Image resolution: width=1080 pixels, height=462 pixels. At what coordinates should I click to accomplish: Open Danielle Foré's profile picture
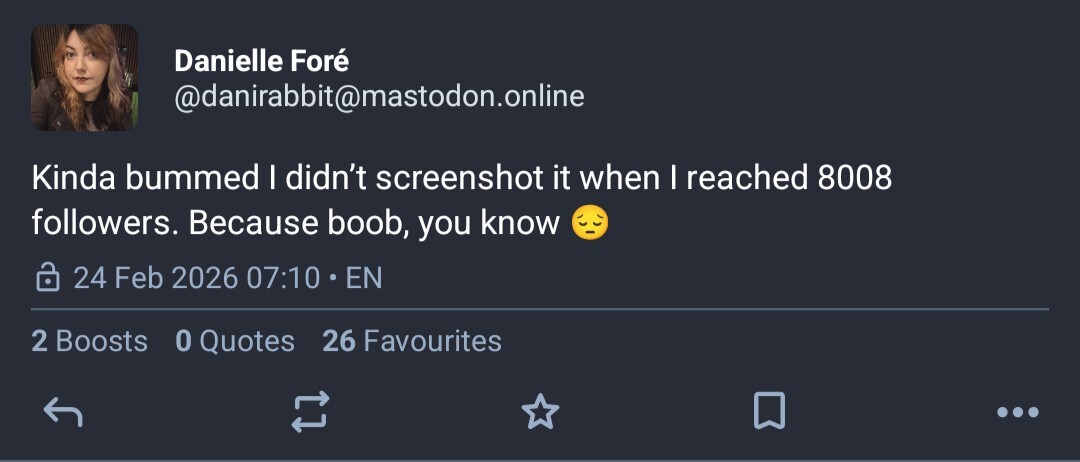[x=84, y=78]
